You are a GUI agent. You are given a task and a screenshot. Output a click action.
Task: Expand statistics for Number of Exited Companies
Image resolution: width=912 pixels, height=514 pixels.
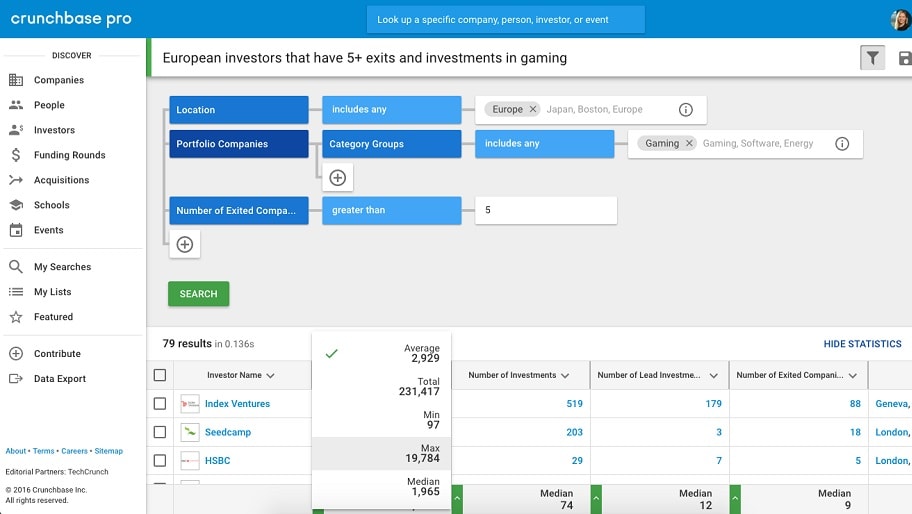[735, 499]
